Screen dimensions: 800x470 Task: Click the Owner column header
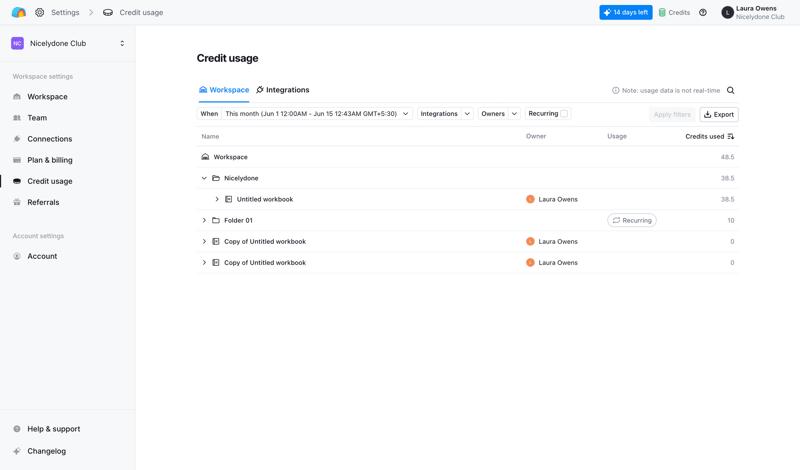pyautogui.click(x=536, y=136)
